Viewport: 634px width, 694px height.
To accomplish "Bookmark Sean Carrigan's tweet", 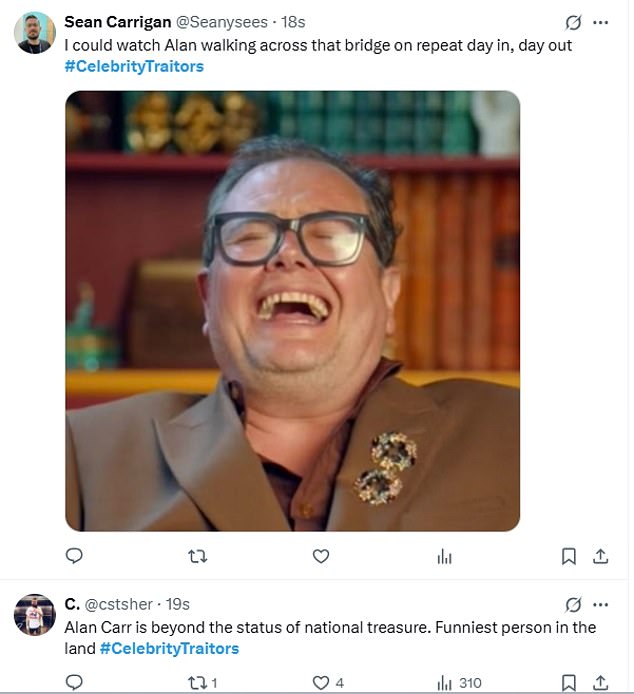I will click(x=568, y=557).
